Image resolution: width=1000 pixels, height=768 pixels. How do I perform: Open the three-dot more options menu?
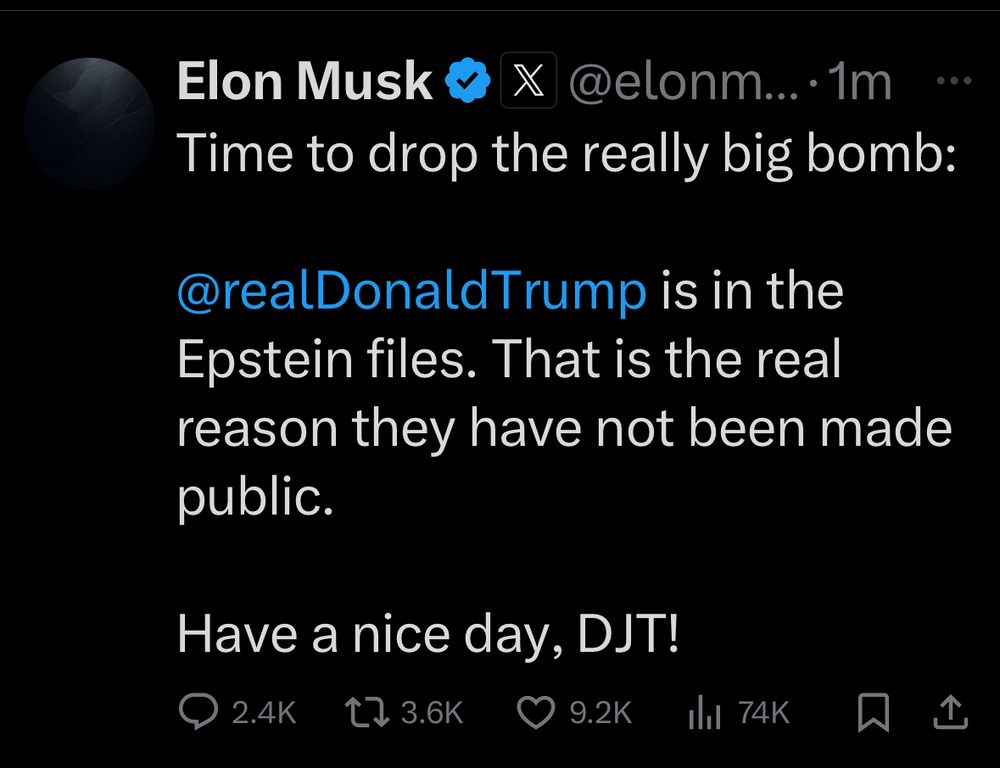point(954,81)
